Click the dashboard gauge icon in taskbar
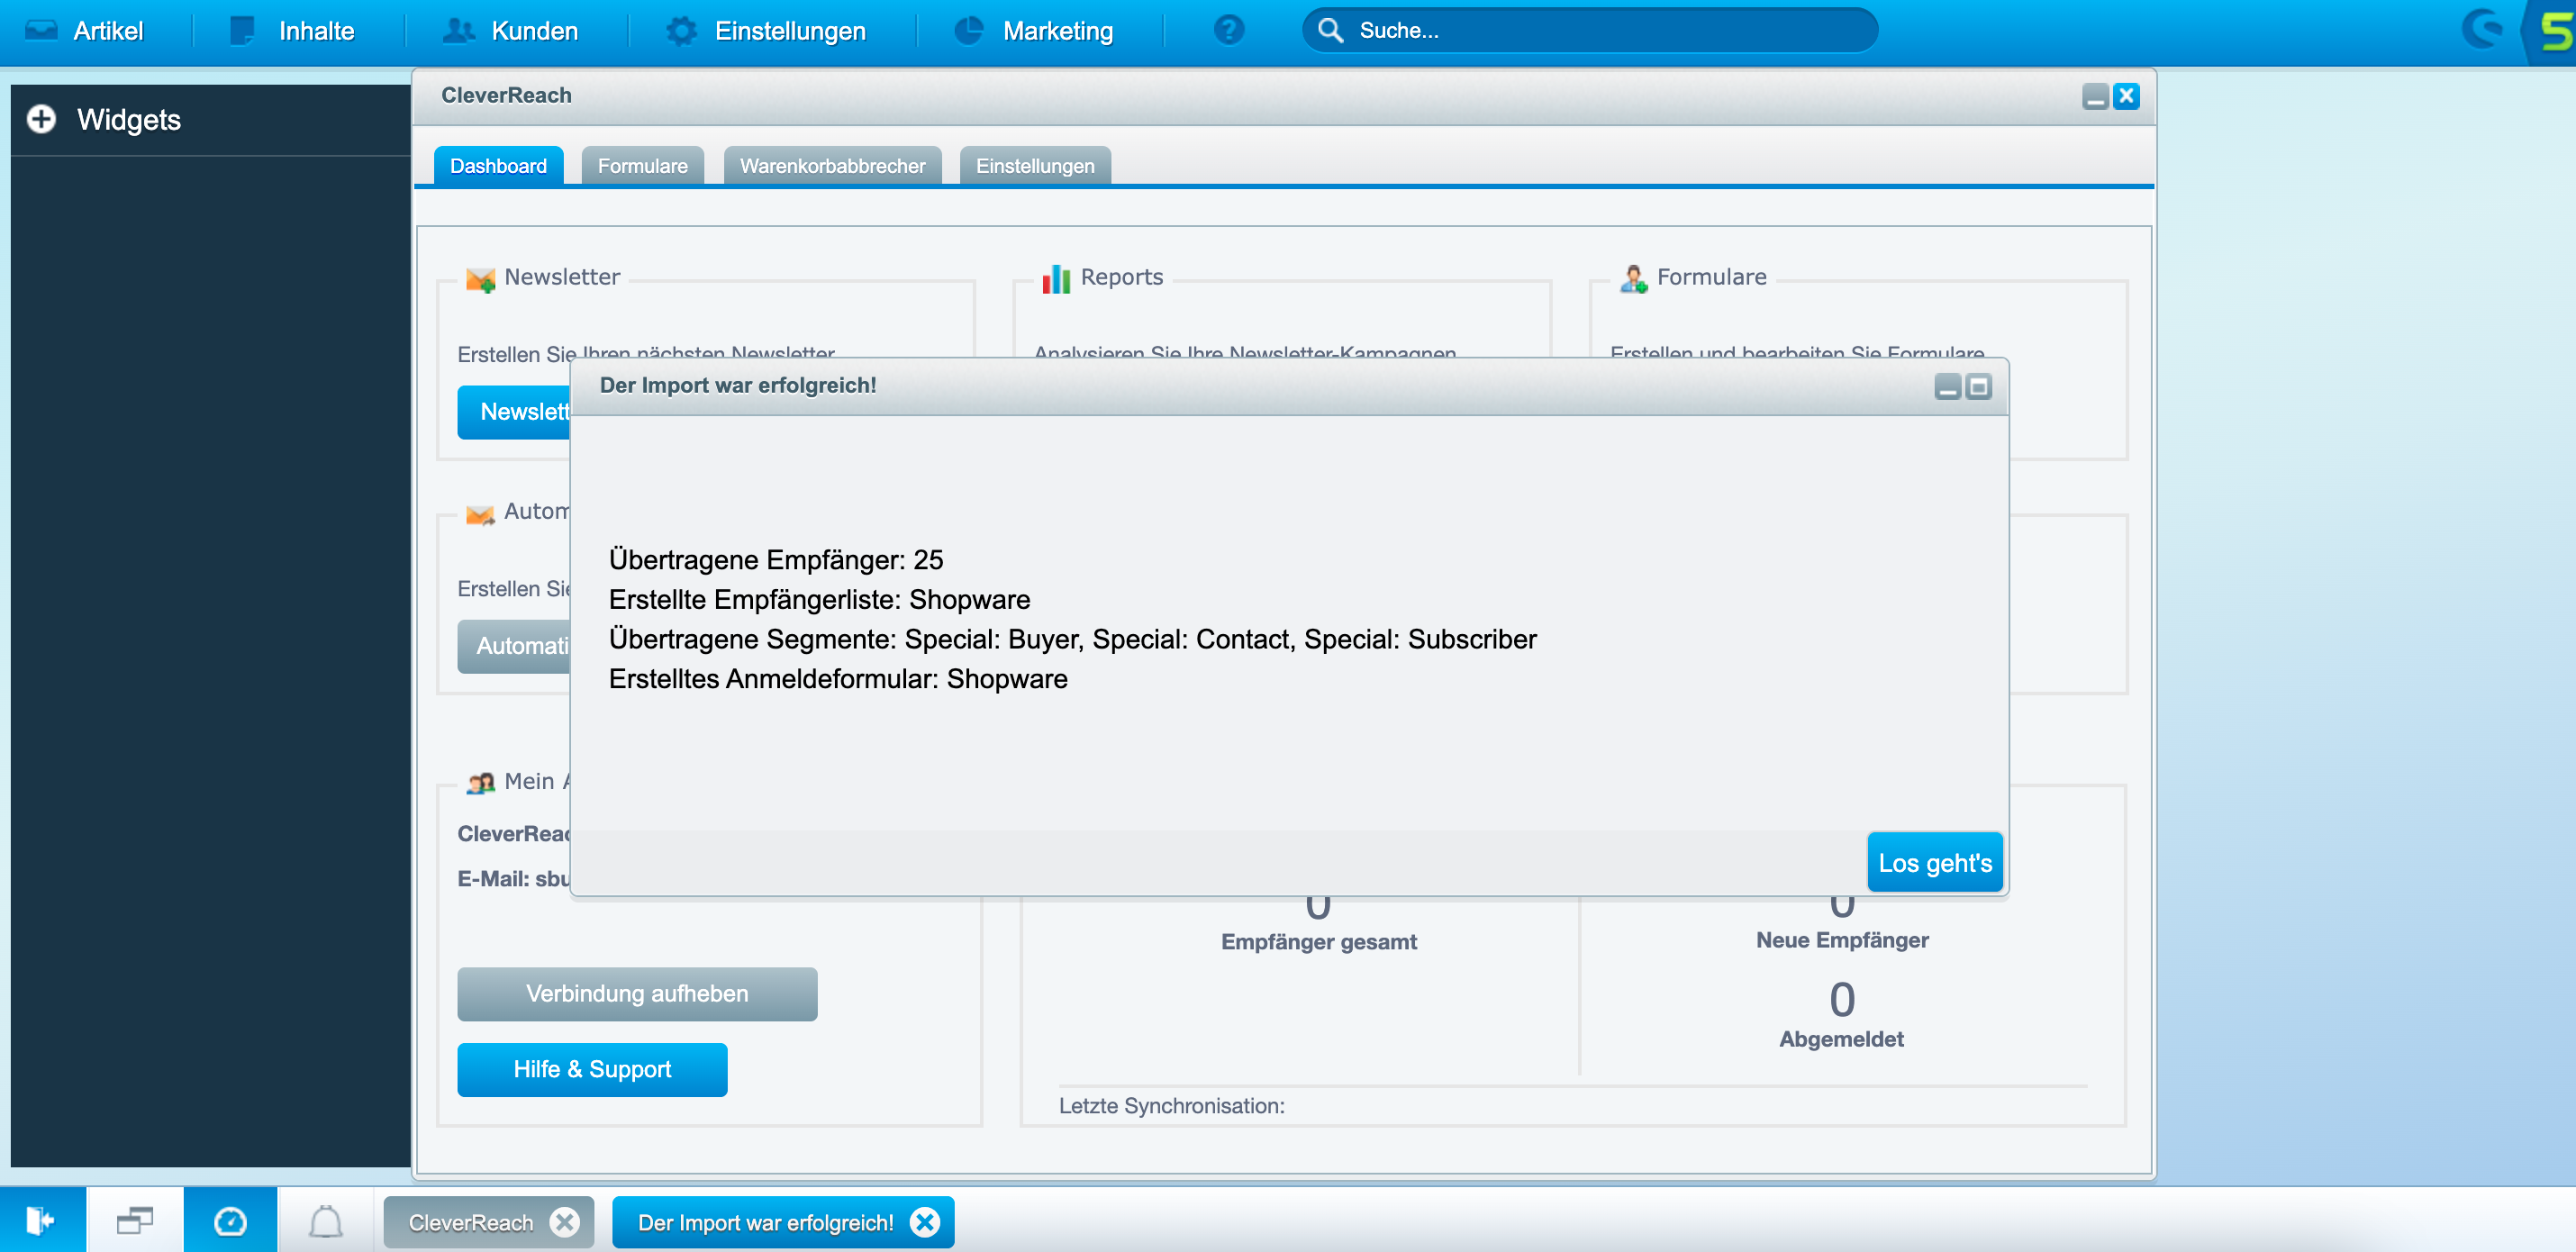 point(230,1220)
